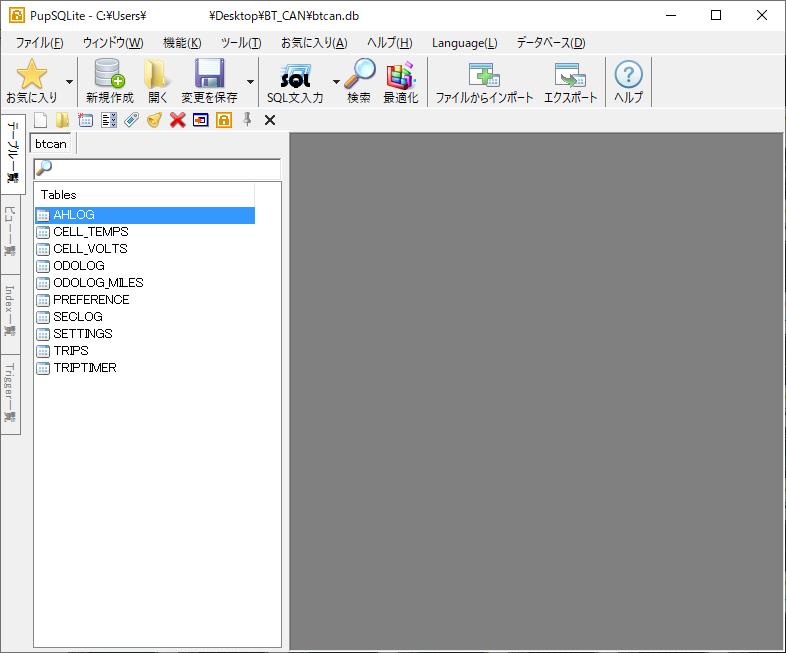The height and width of the screenshot is (653, 786).
Task: Click the 検索 magnifier icon
Action: point(359,74)
